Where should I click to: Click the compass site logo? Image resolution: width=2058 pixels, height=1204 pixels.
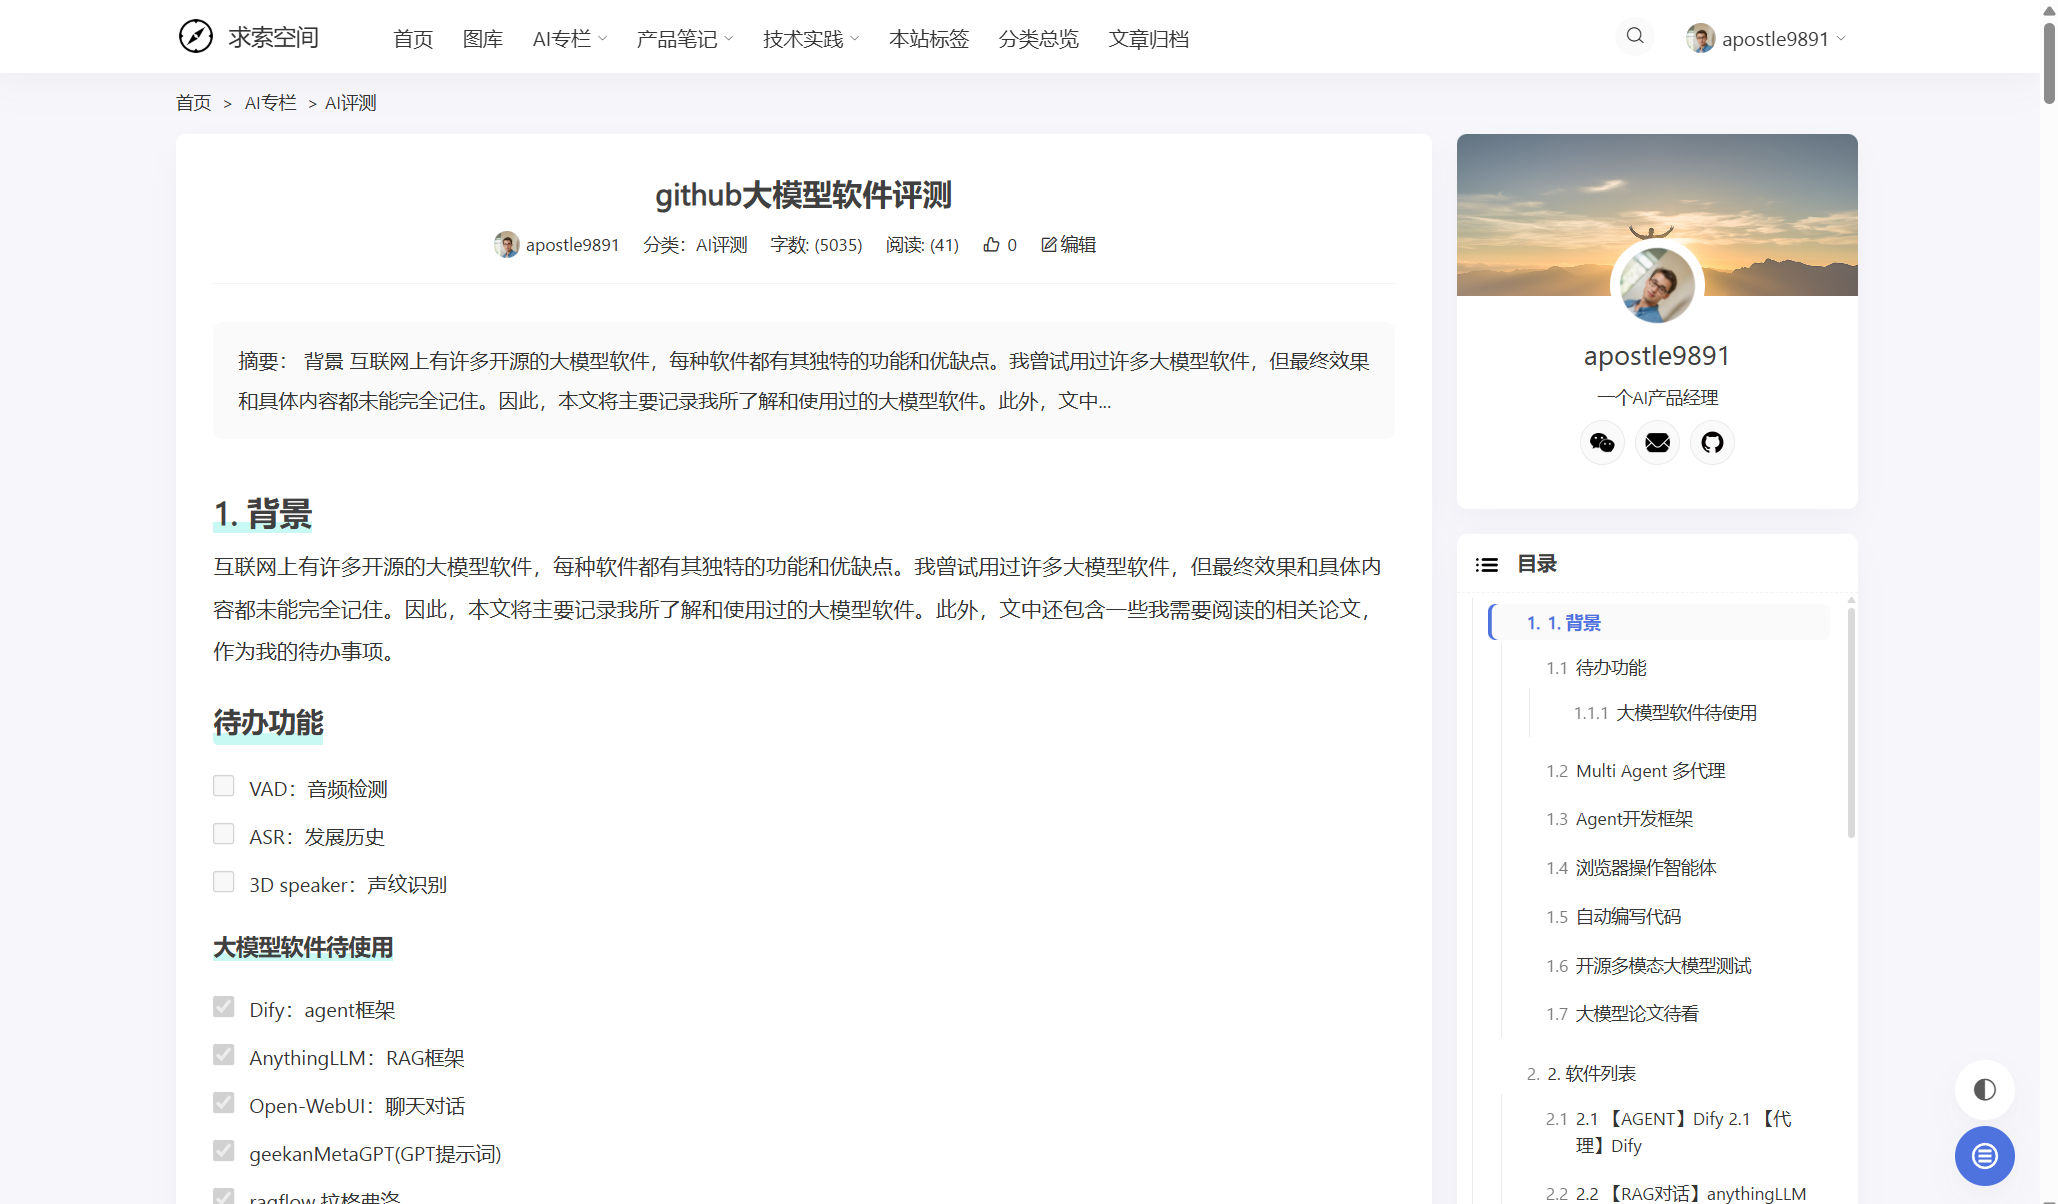[x=196, y=37]
